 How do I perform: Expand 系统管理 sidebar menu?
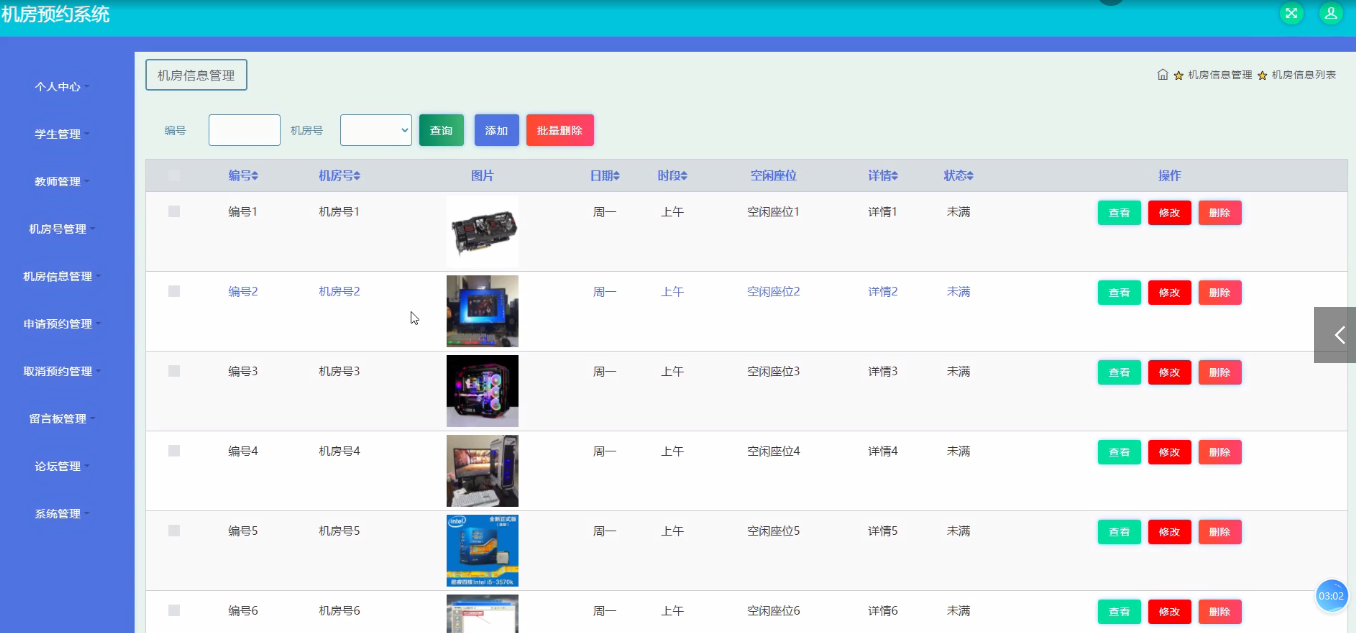(62, 514)
